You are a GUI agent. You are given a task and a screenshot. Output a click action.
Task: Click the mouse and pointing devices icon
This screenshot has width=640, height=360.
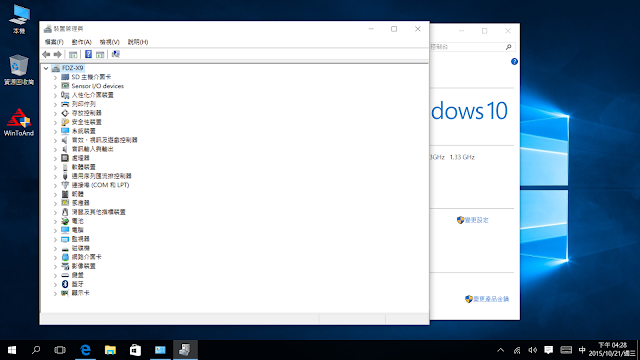pyautogui.click(x=65, y=212)
